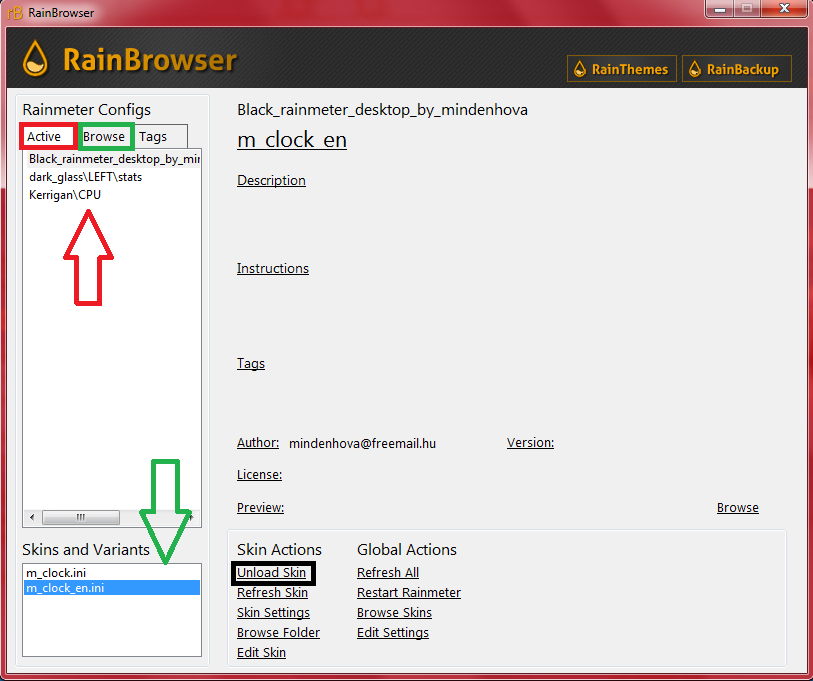Viewport: 813px width, 681px height.
Task: Click Browse link beside Preview
Action: click(738, 508)
